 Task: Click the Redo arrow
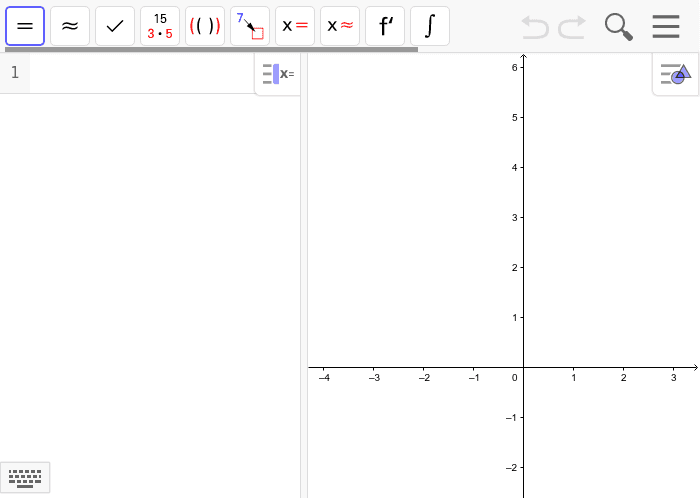[x=572, y=27]
